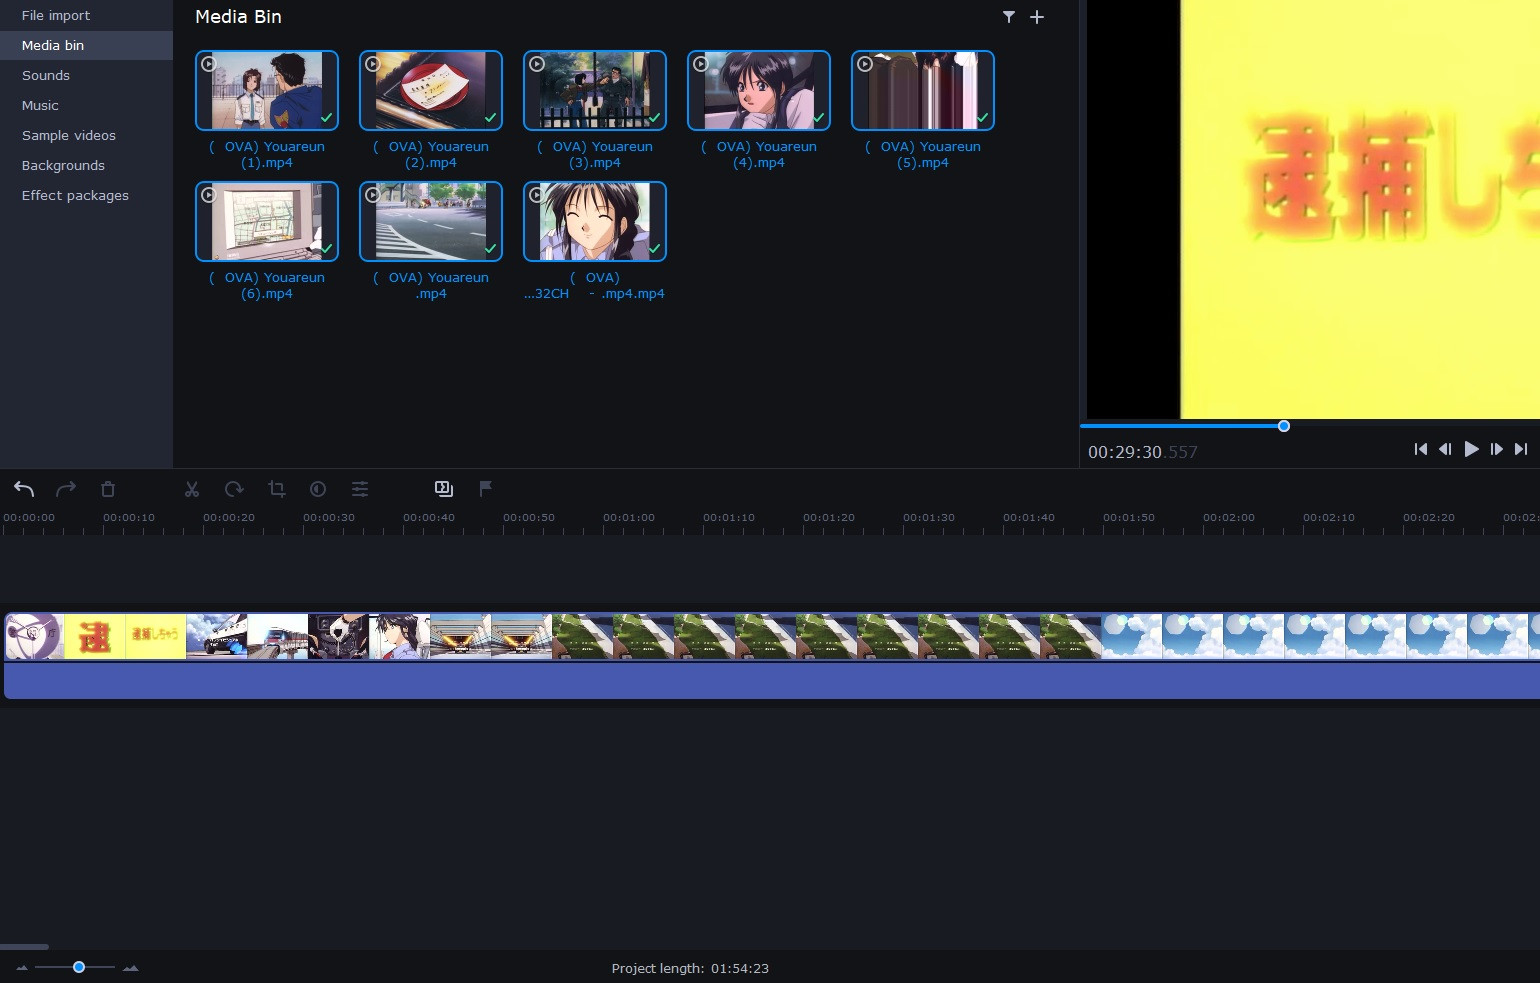Viewport: 1540px width, 983px height.
Task: Select thumbnail Youareun (2).mp4
Action: click(431, 91)
